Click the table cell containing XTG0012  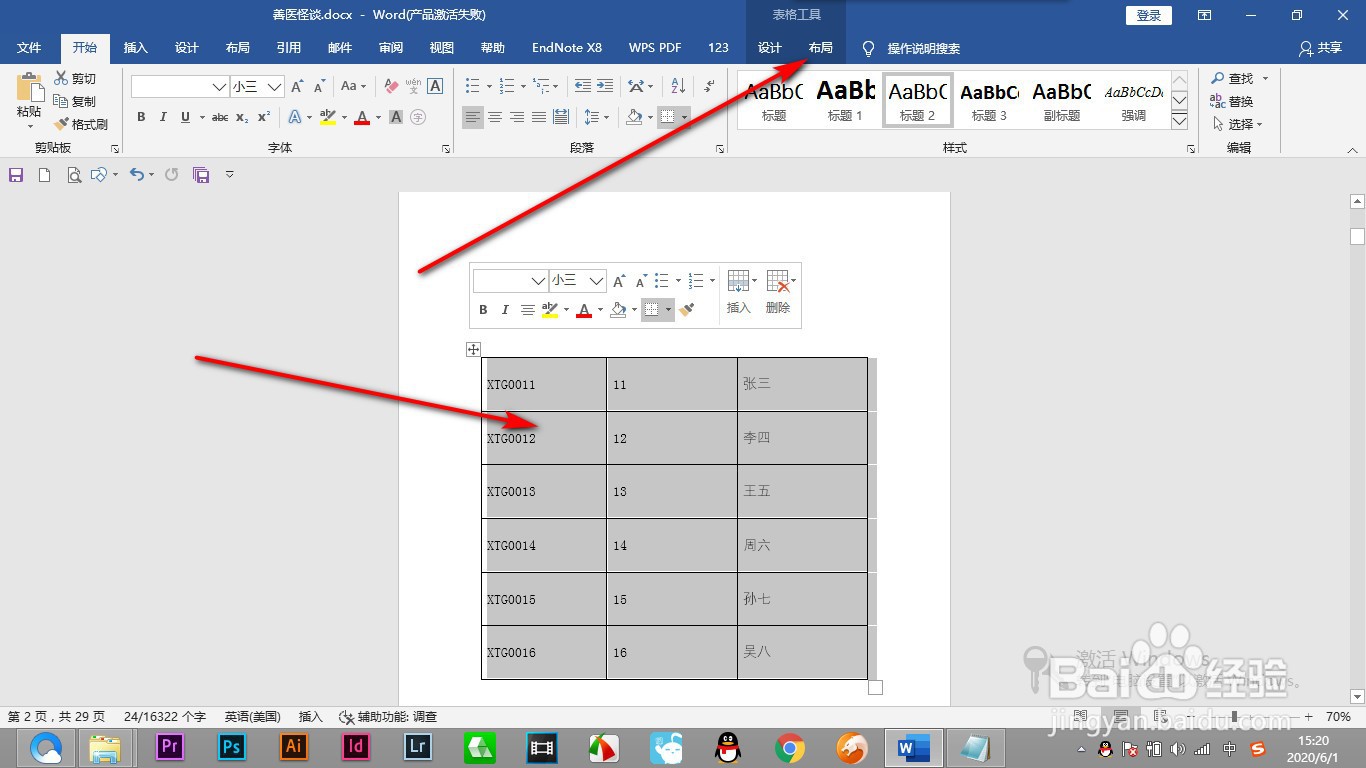544,438
